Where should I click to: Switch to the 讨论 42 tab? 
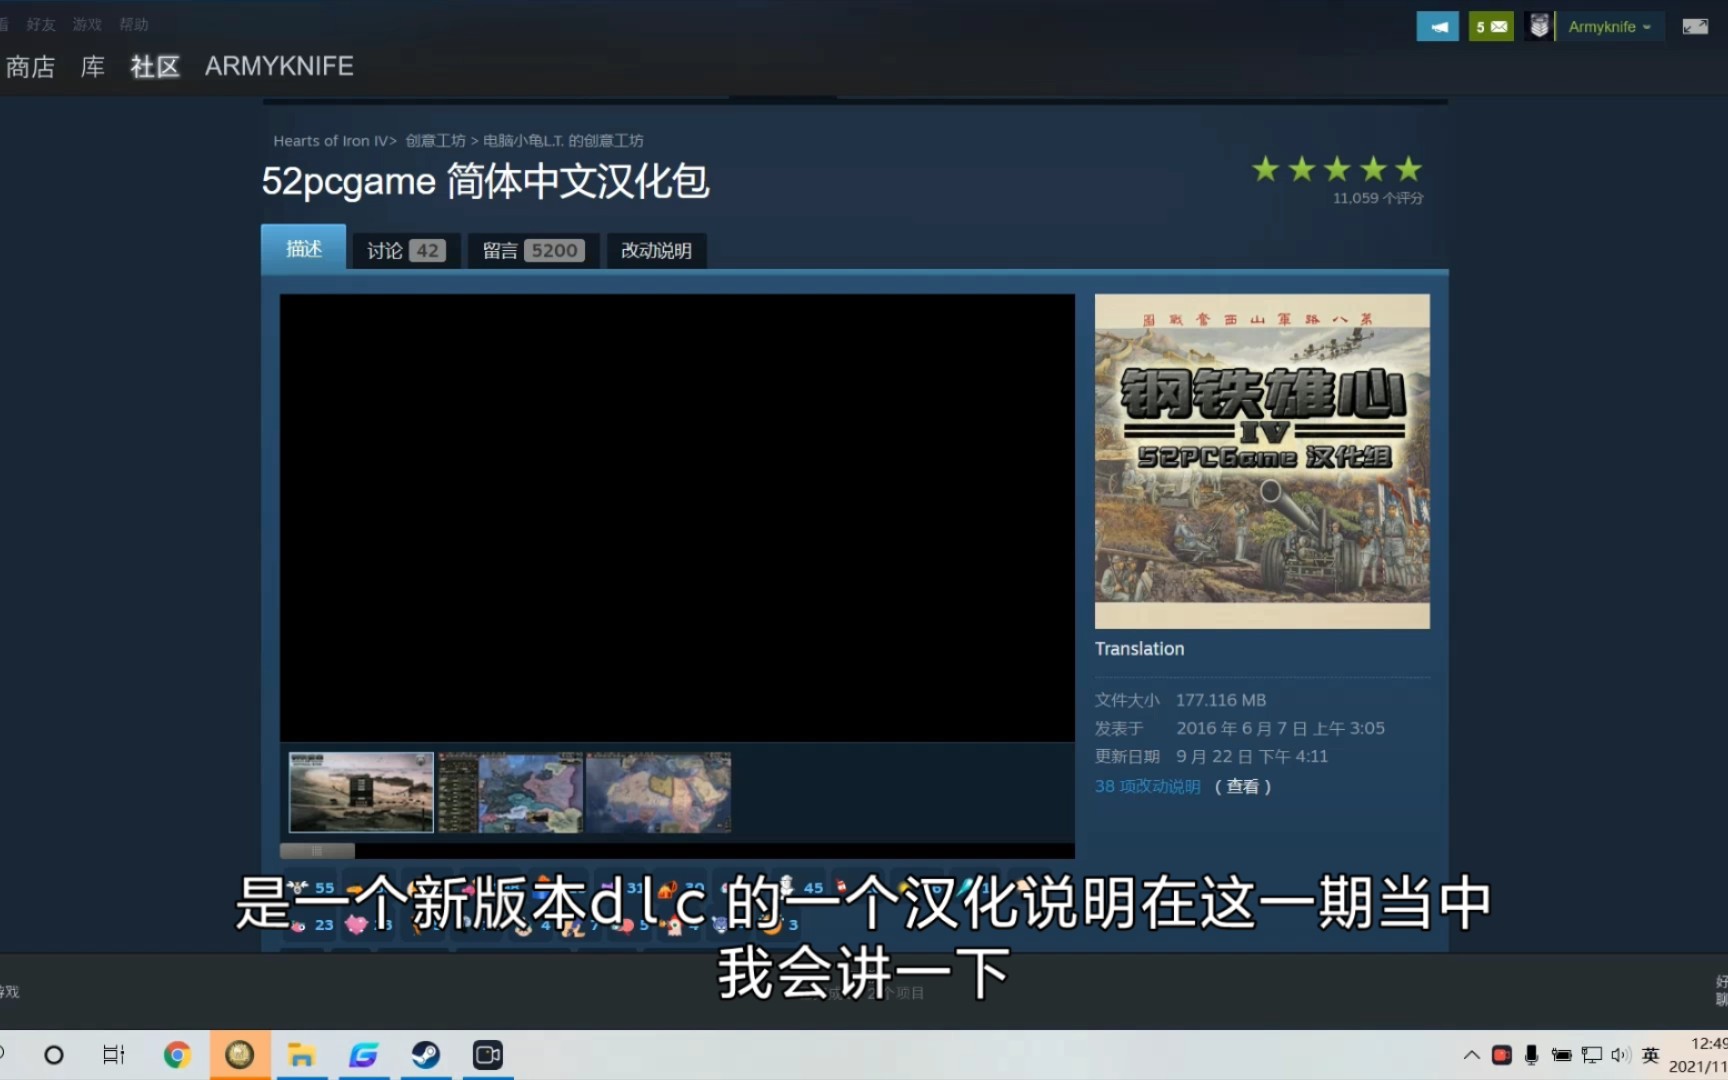pos(406,250)
